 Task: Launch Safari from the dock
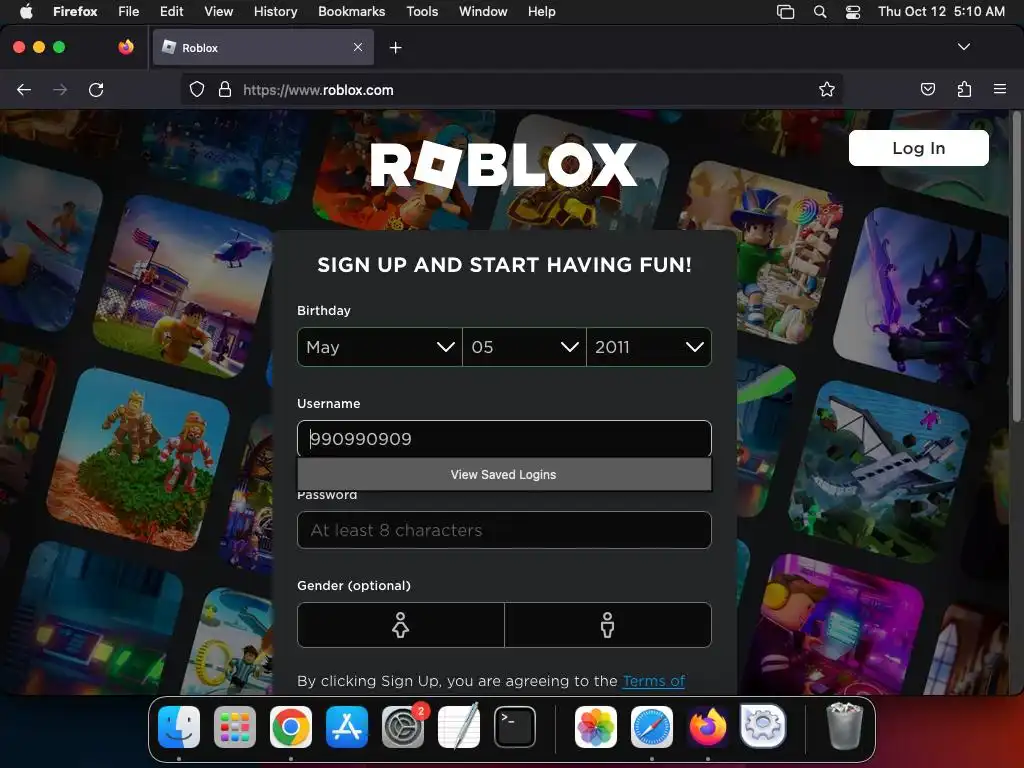[652, 726]
